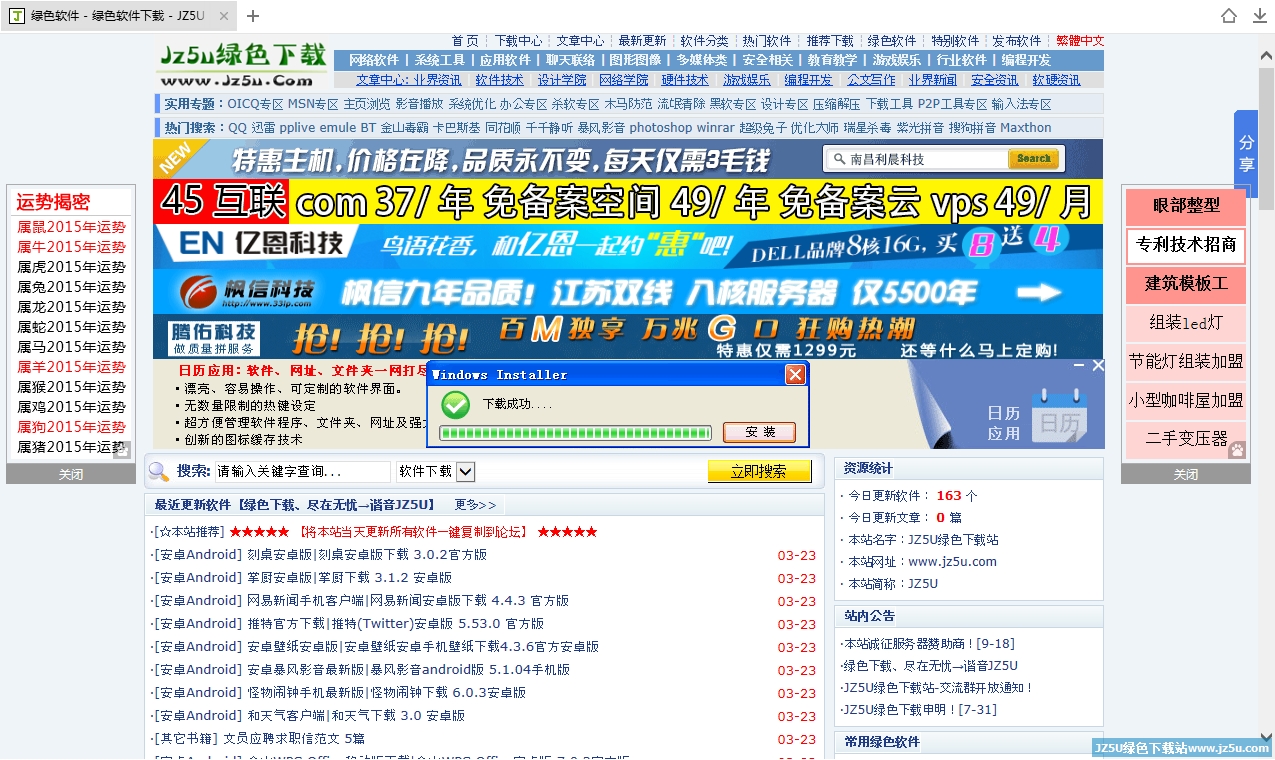This screenshot has height=760, width=1275.
Task: Click 更多>> in 最近更新软件 header
Action: pyautogui.click(x=475, y=505)
